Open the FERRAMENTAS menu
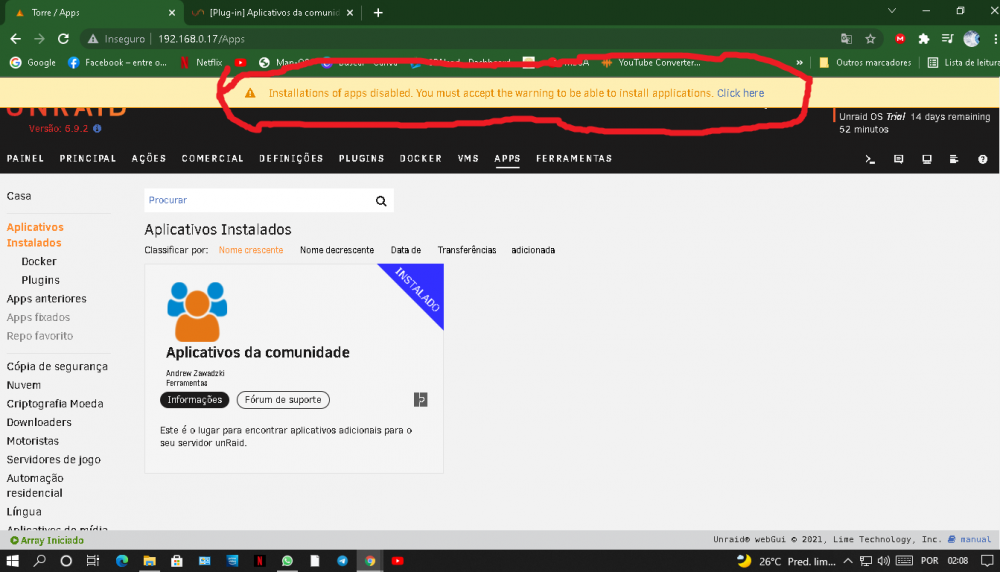Screen dimensions: 1000x572 [574, 159]
